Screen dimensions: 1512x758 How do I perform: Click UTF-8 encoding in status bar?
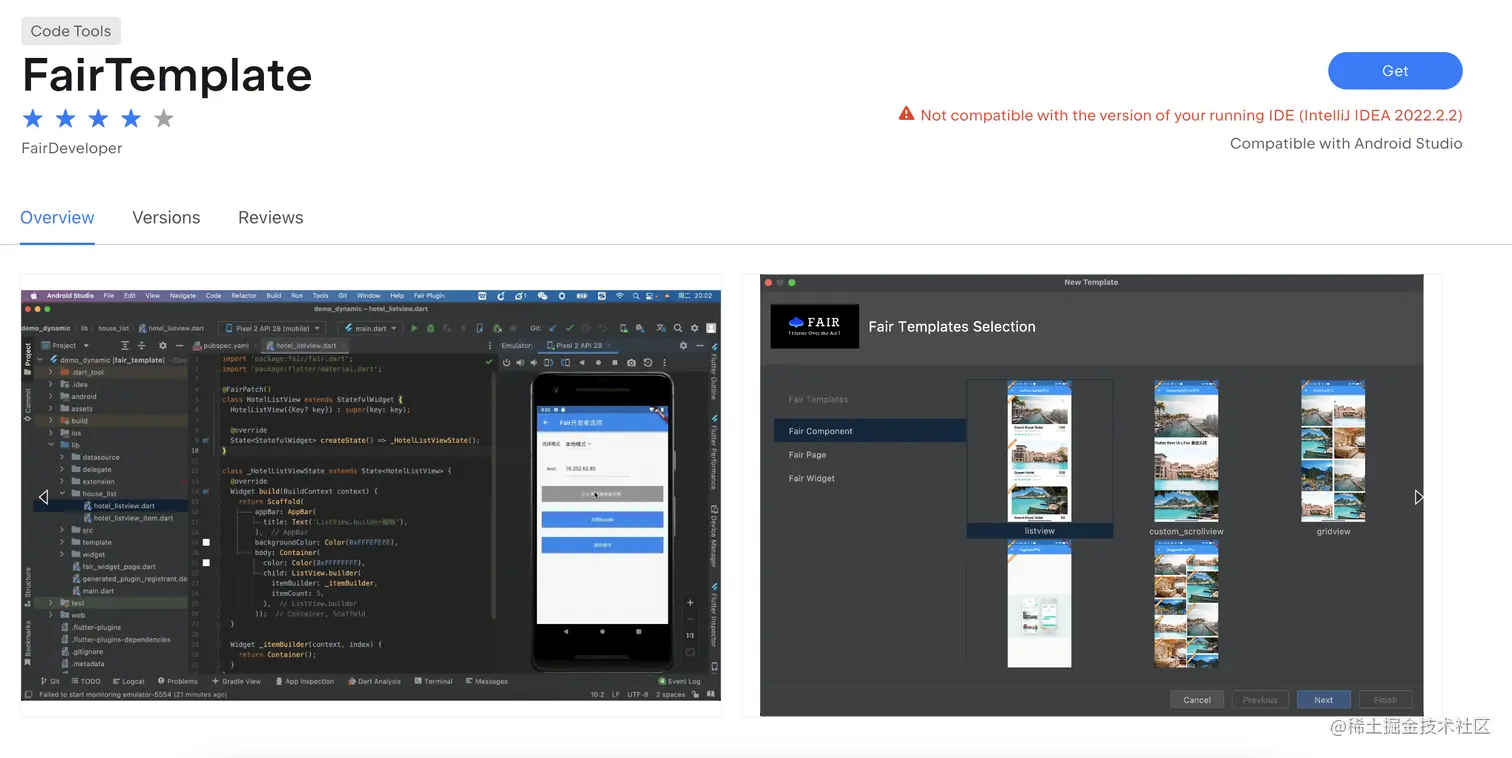(637, 693)
